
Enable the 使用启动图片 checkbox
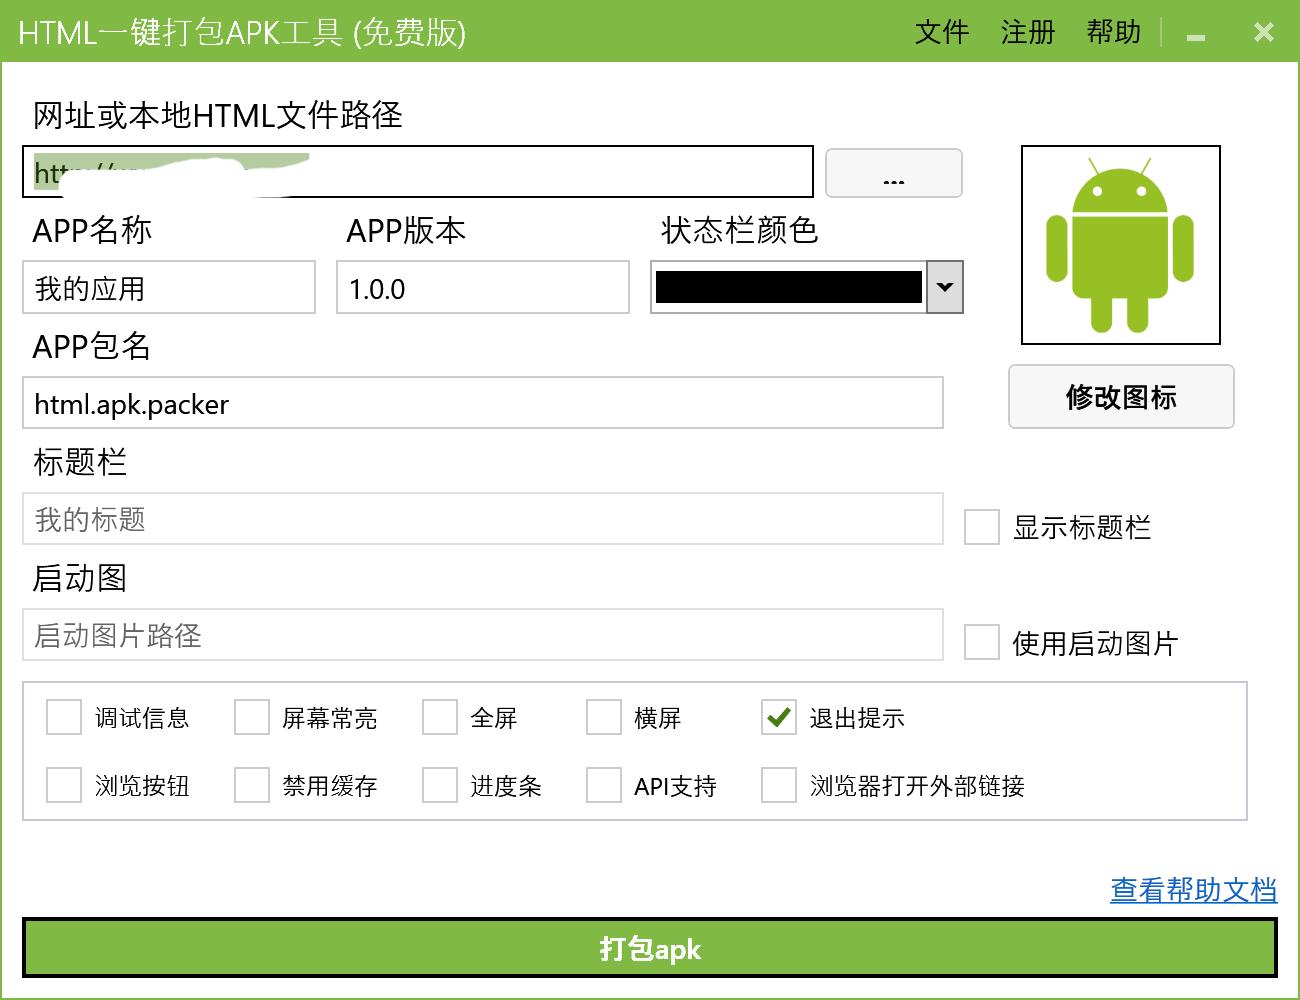(979, 644)
